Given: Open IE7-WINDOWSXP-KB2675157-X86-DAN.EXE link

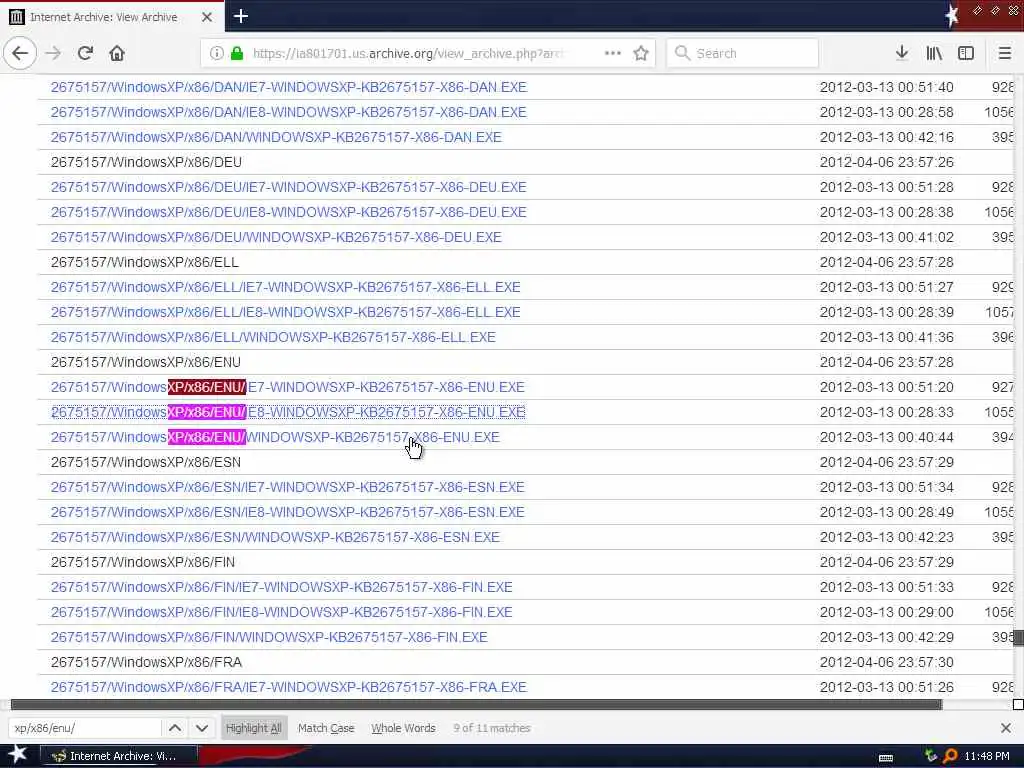Looking at the screenshot, I should 289,87.
